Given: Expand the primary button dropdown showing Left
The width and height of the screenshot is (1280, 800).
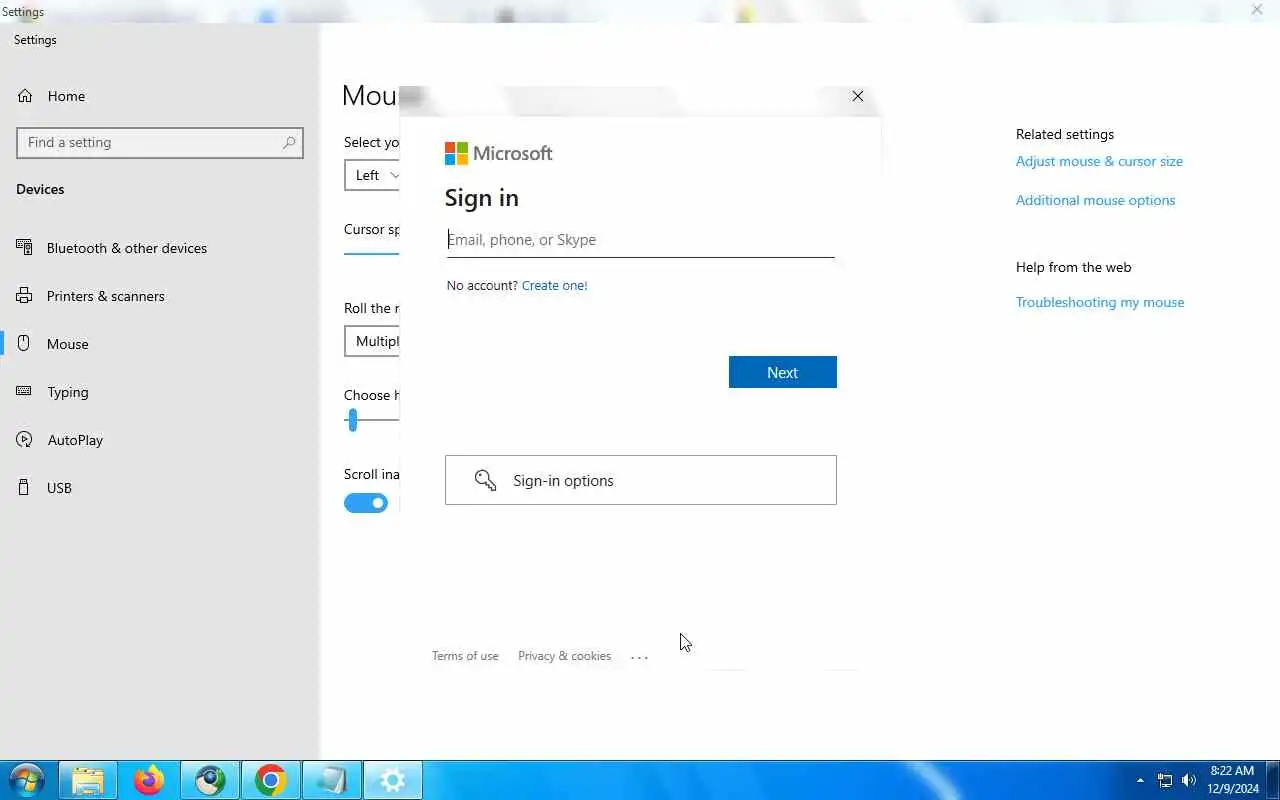Looking at the screenshot, I should pyautogui.click(x=372, y=175).
